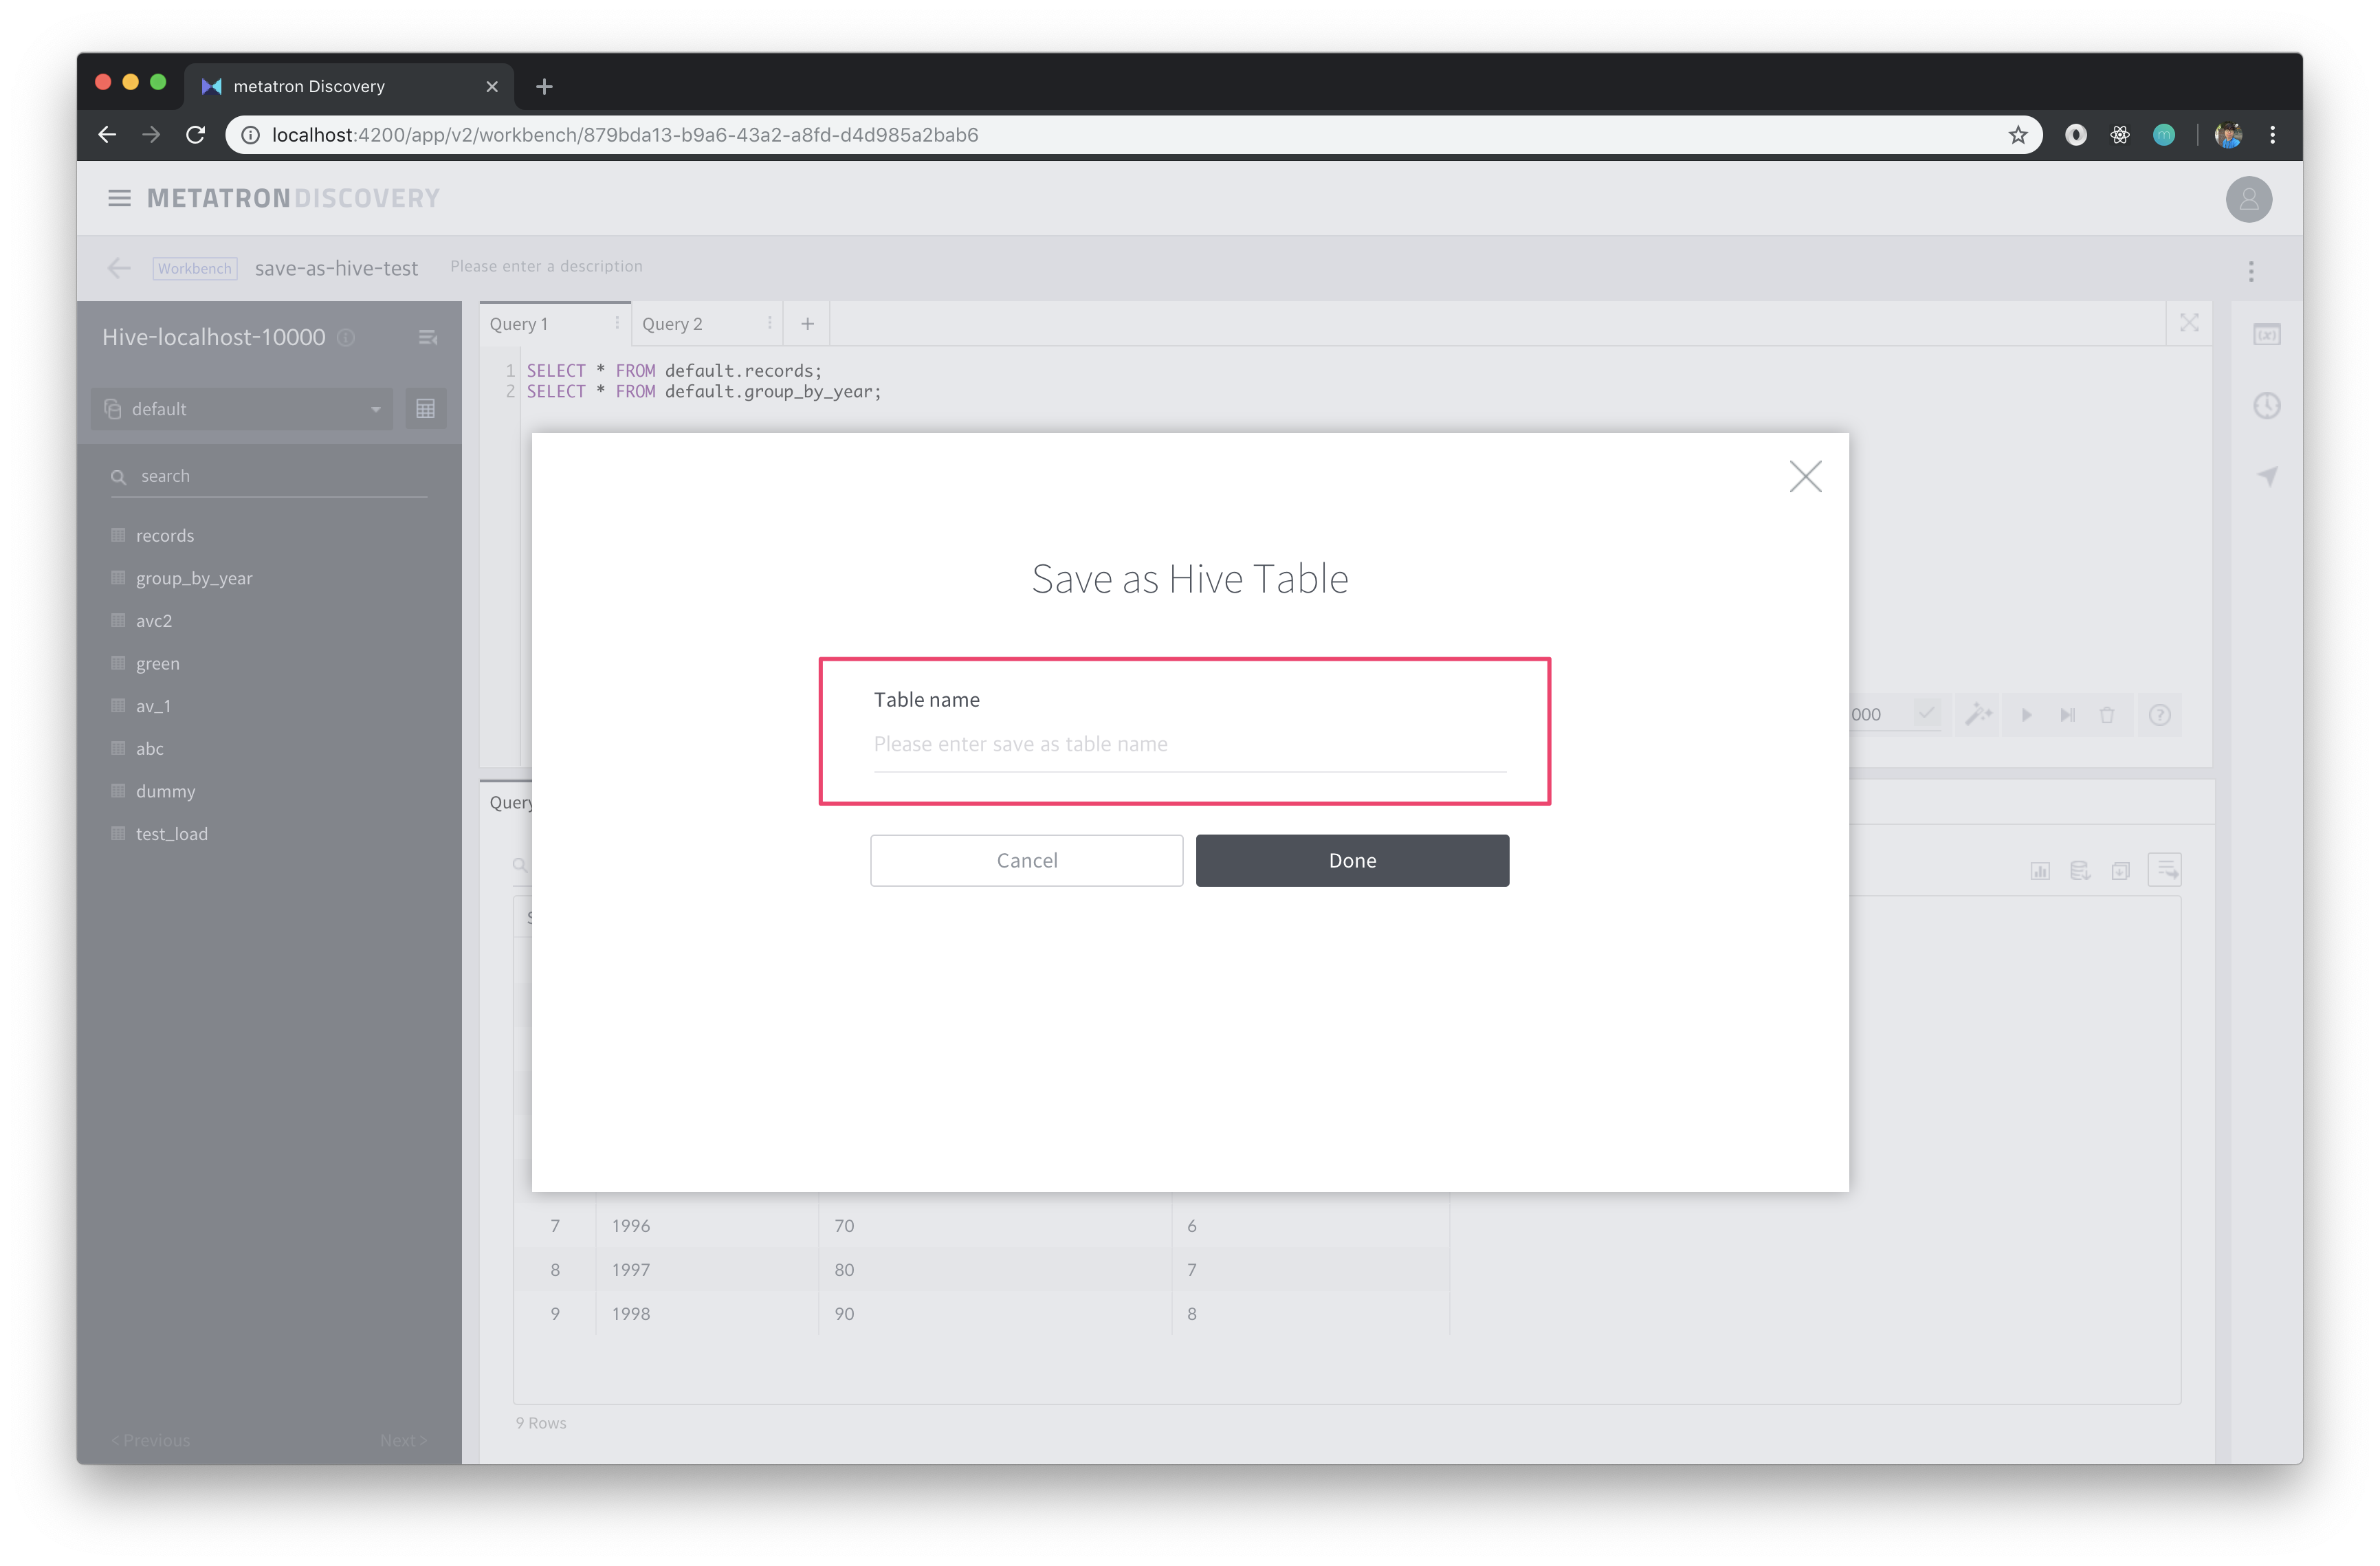The height and width of the screenshot is (1566, 2380).
Task: Collapse the schema side panel
Action: (x=428, y=338)
